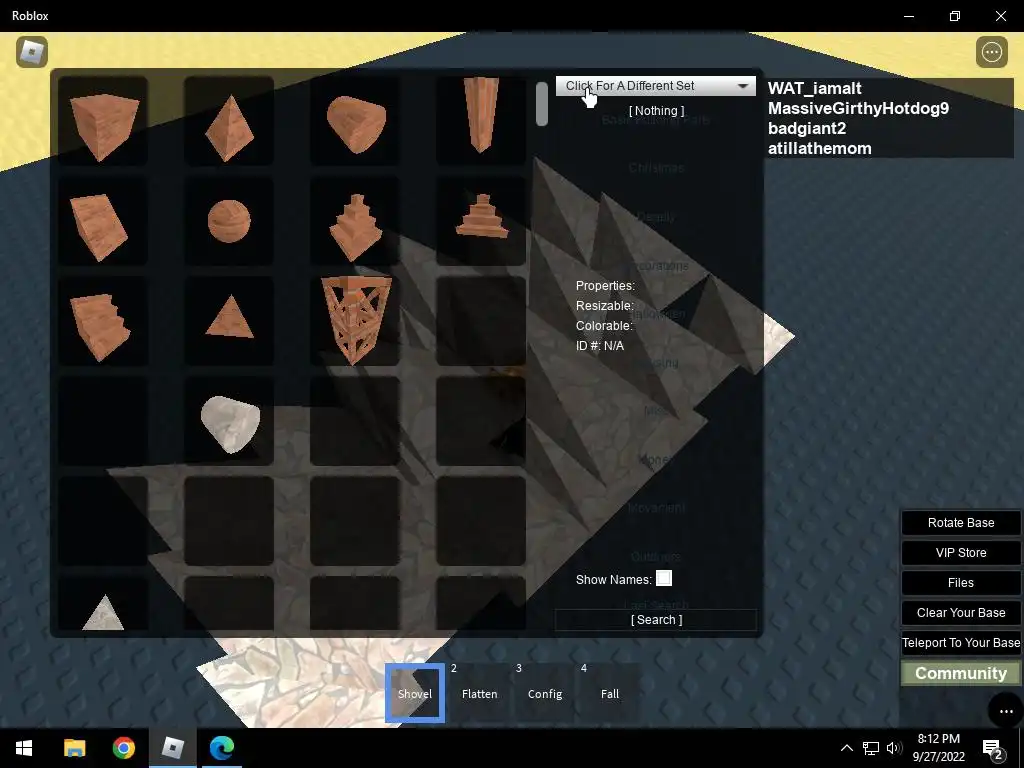1024x768 pixels.
Task: Open the Roblox menu icon
Action: pyautogui.click(x=32, y=52)
